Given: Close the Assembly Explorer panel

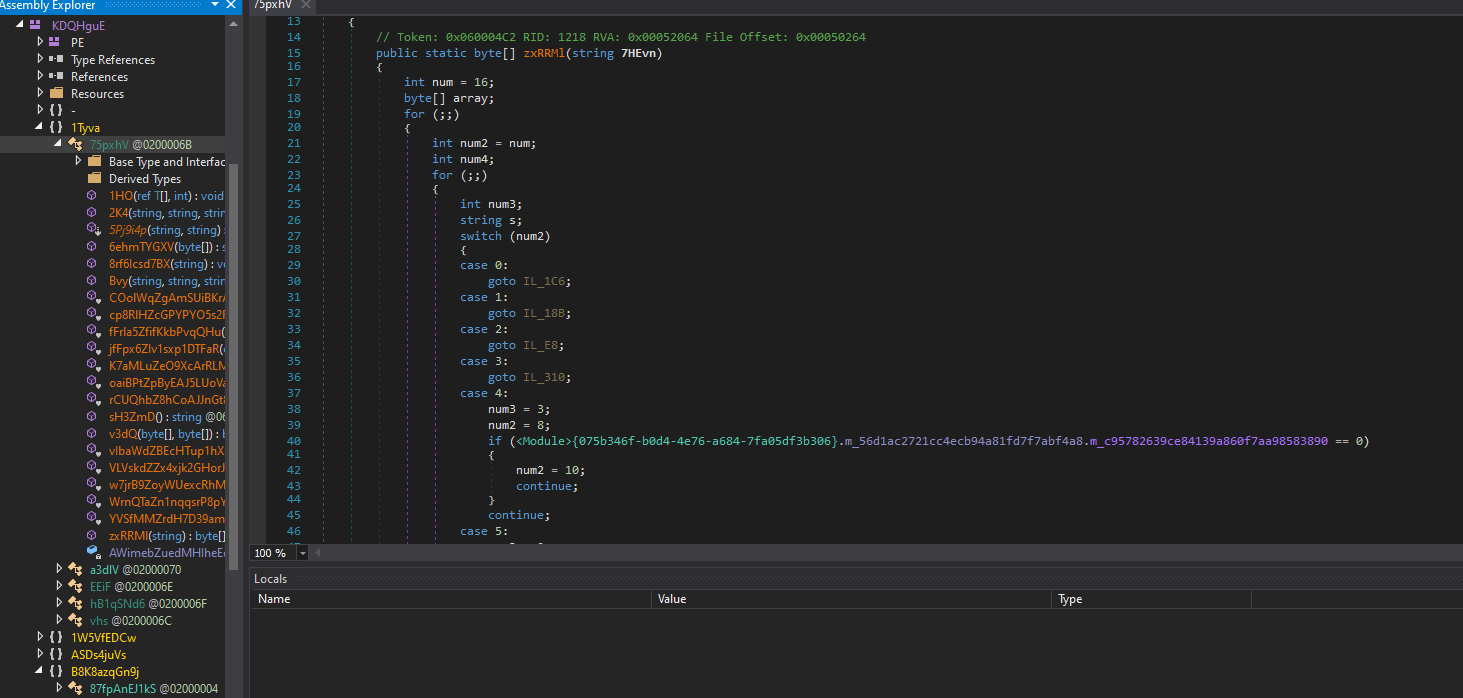Looking at the screenshot, I should pos(231,5).
